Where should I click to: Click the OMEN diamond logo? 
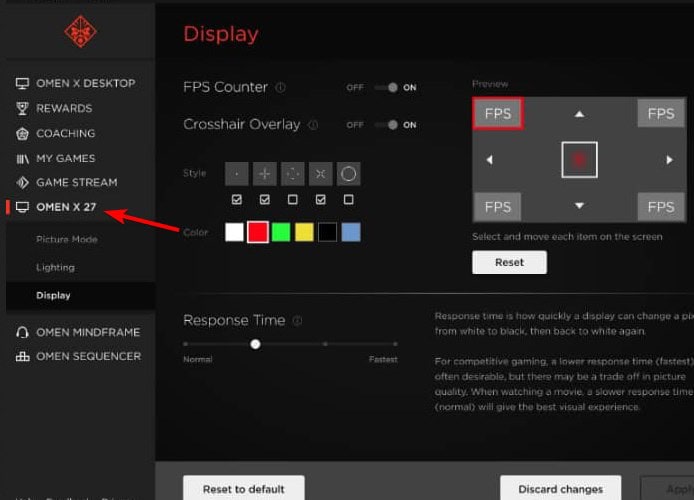point(81,31)
